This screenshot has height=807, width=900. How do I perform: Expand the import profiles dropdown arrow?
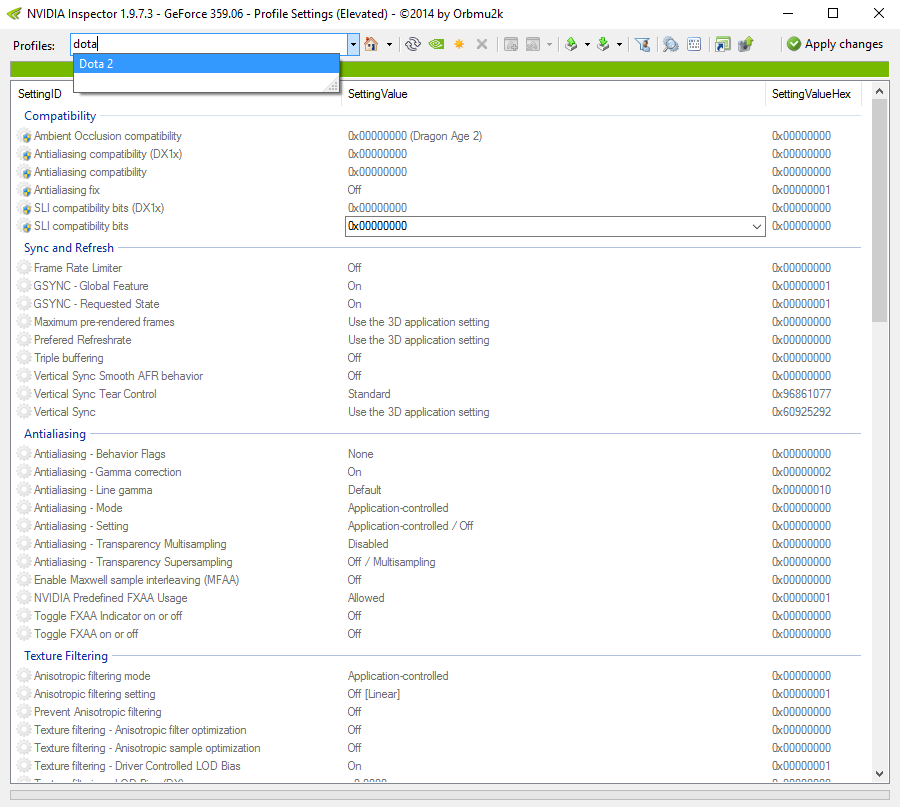619,44
